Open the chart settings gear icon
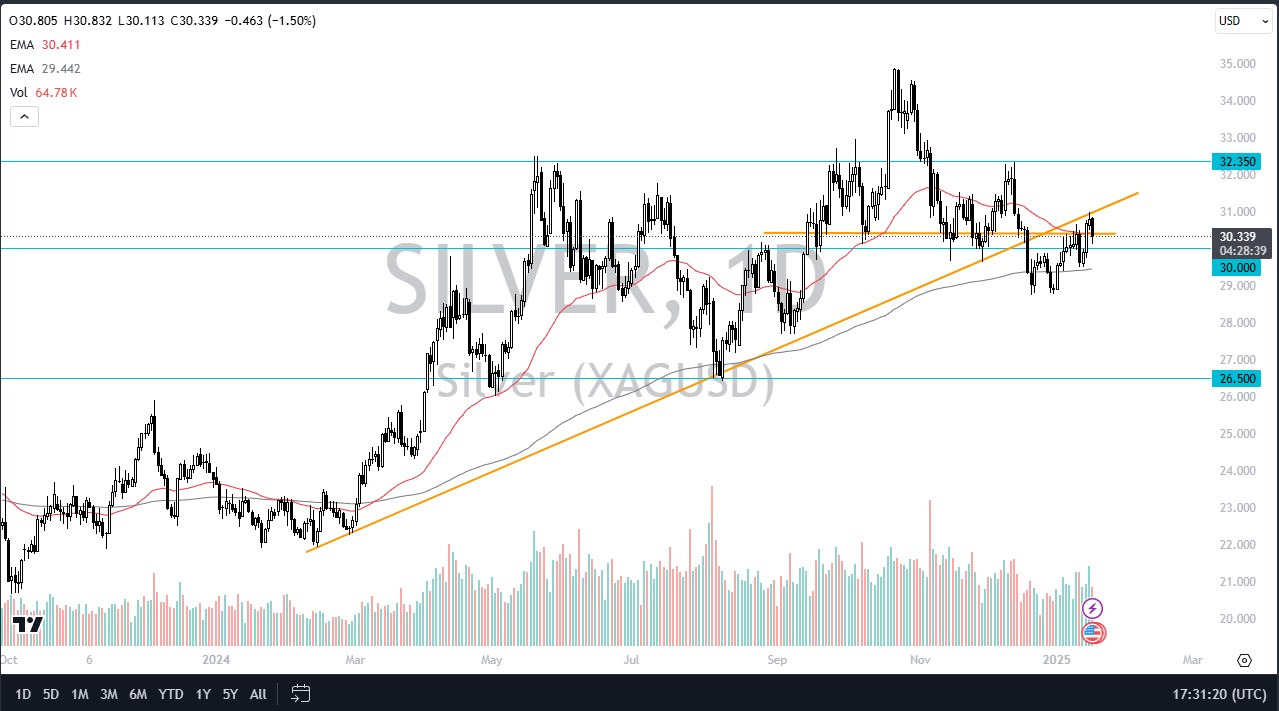 pyautogui.click(x=1244, y=660)
